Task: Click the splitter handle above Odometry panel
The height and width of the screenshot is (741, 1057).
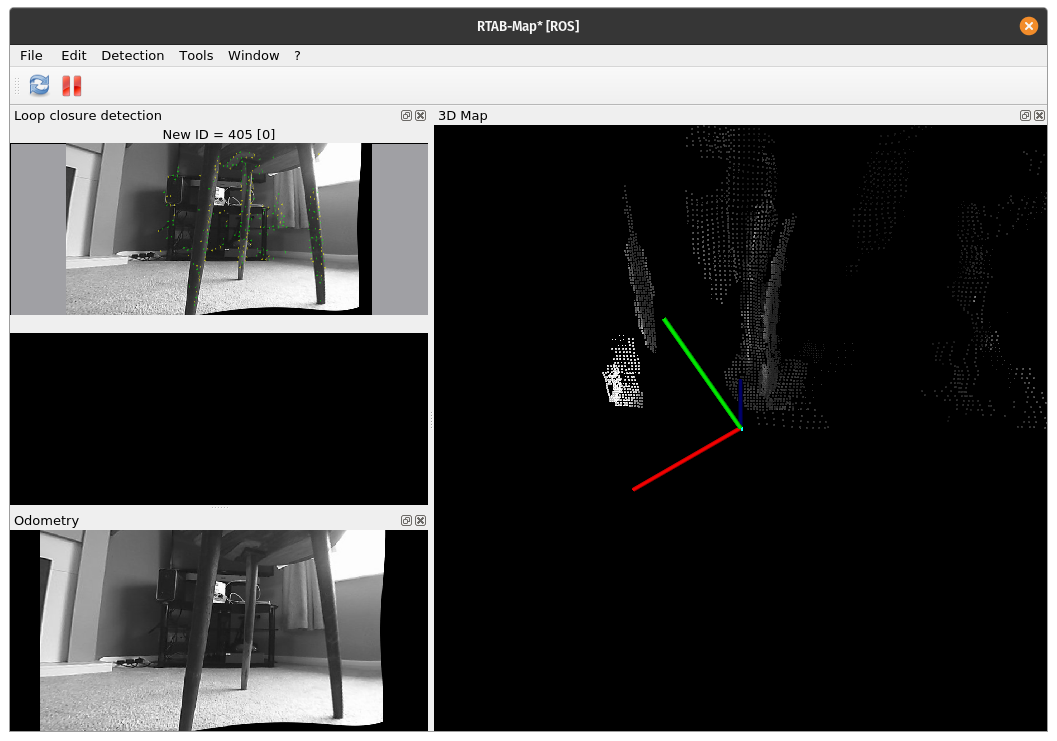Action: coord(219,508)
